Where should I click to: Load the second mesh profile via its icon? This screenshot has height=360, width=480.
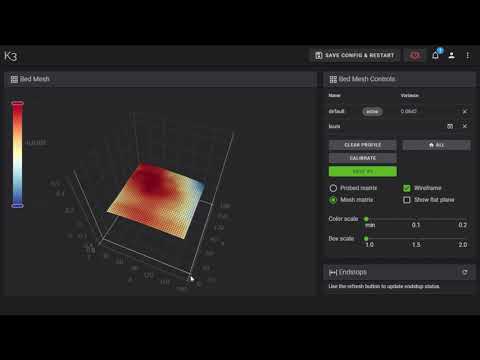[x=450, y=126]
